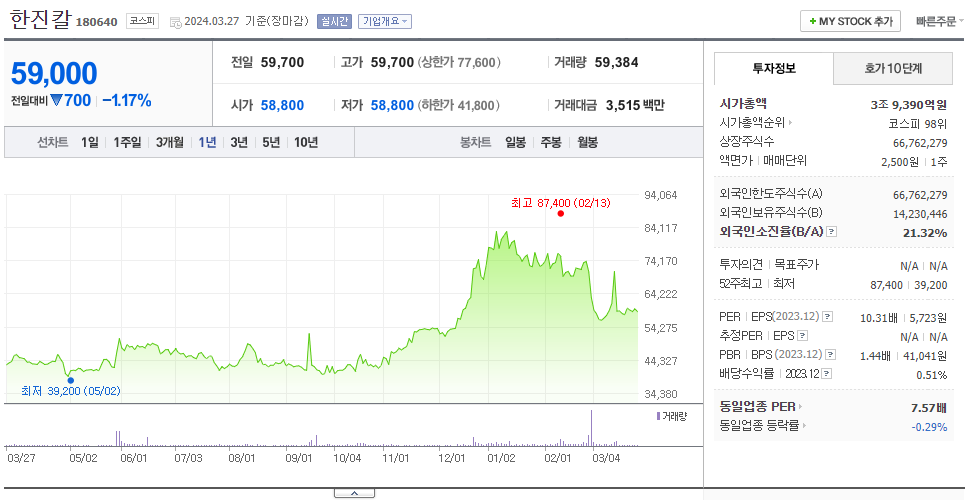Click the 52주최고 label
This screenshot has width=968, height=500.
(x=741, y=284)
